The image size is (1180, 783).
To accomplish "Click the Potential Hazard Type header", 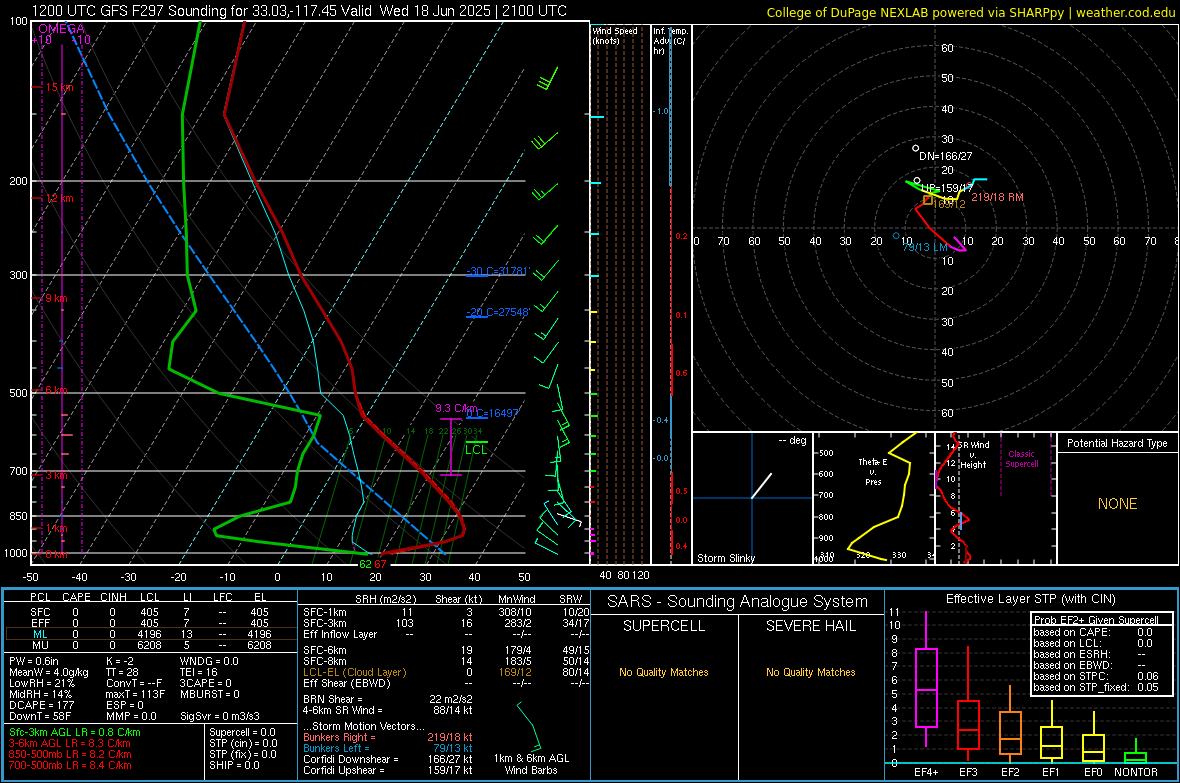I will (1117, 443).
